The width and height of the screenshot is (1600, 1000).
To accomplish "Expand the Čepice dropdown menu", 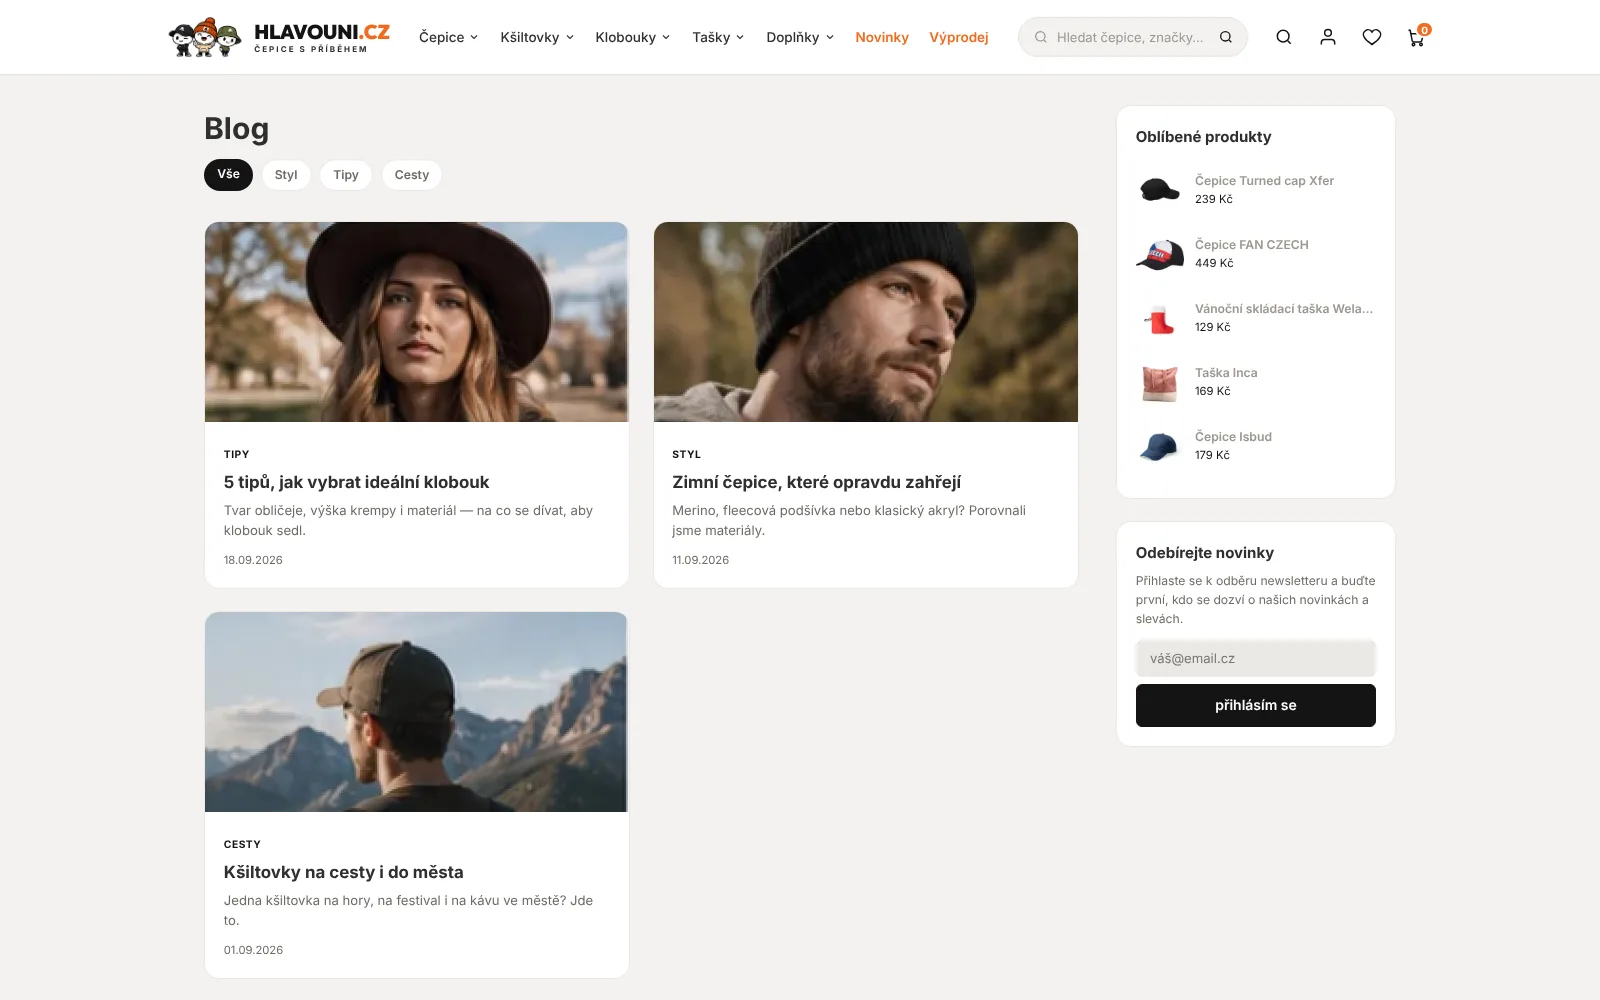I will click(x=448, y=37).
